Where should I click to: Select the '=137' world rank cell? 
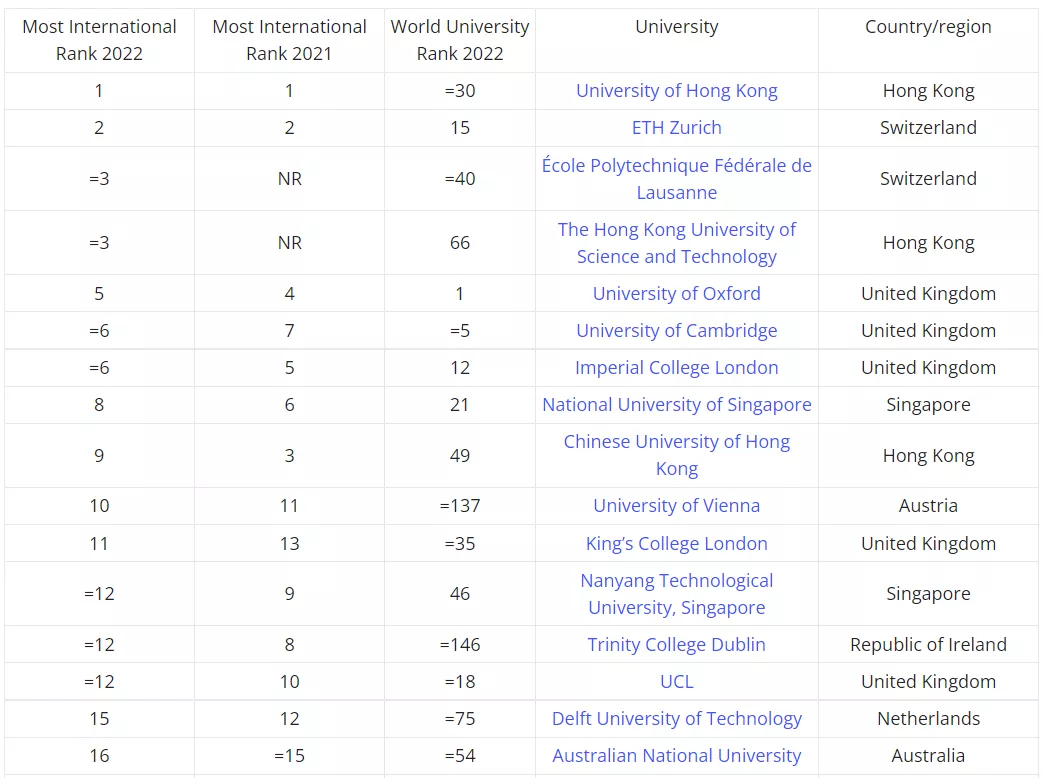pyautogui.click(x=460, y=505)
